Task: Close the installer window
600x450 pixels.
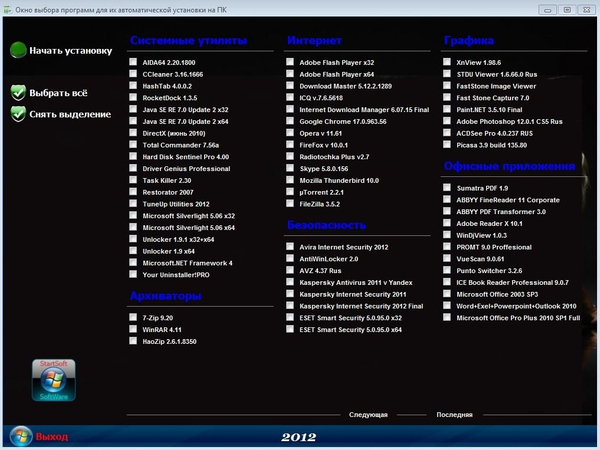Action: 587,10
